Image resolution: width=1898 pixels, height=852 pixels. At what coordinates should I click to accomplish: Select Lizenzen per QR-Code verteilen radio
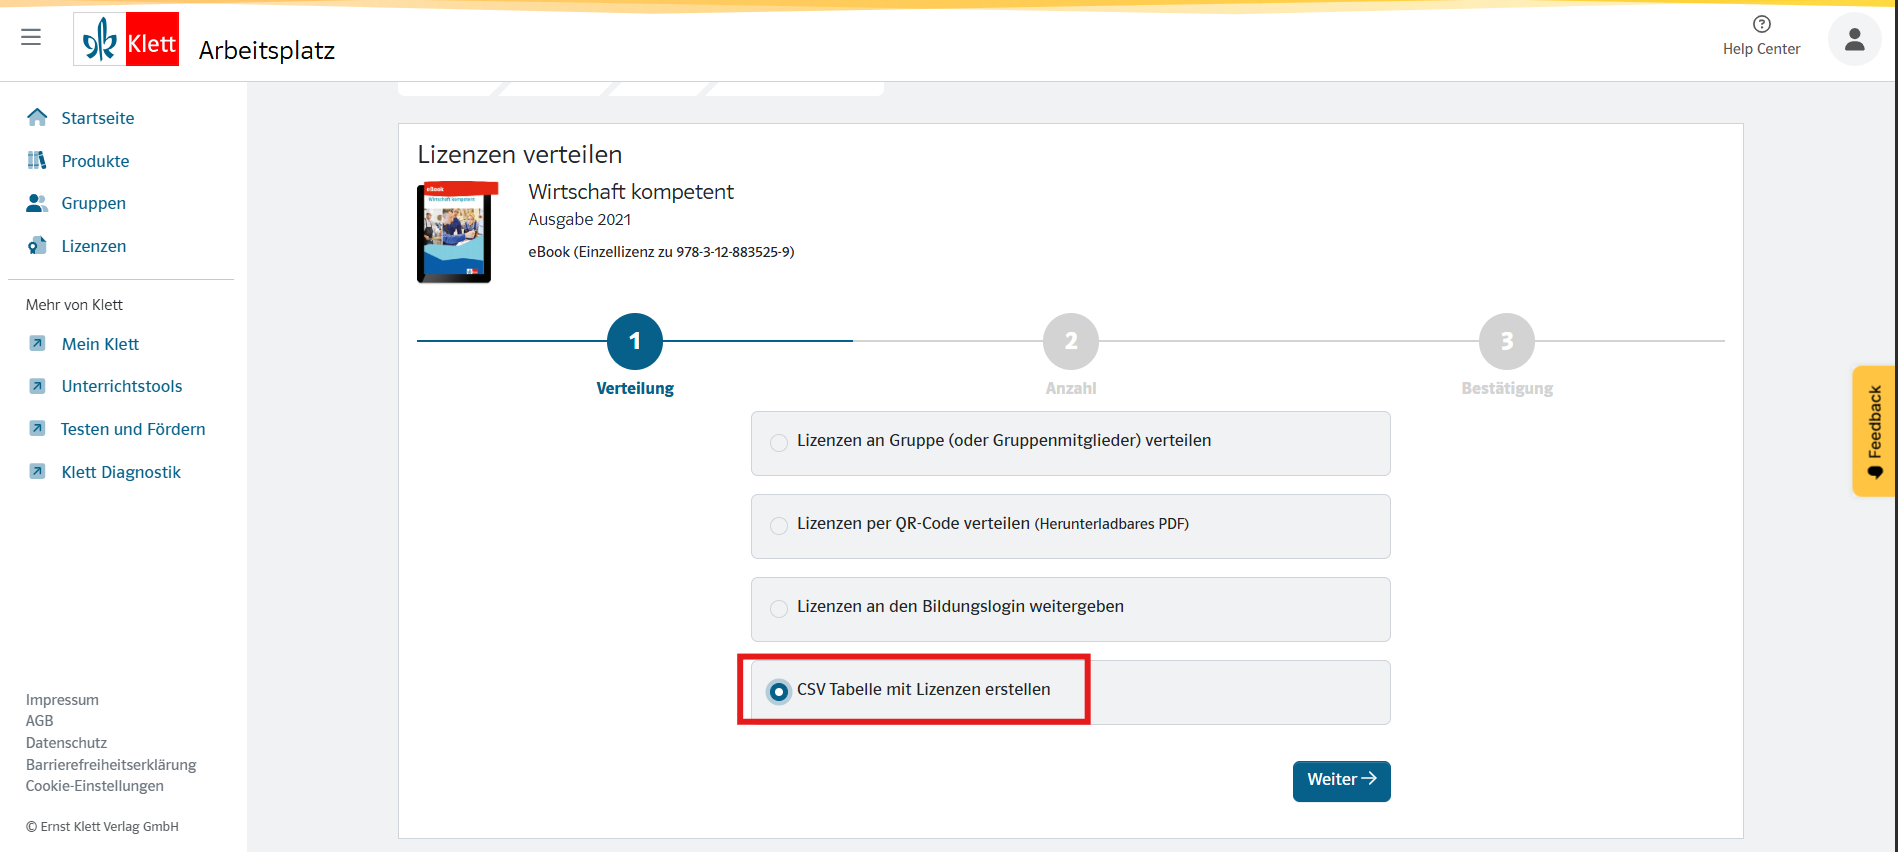tap(779, 525)
